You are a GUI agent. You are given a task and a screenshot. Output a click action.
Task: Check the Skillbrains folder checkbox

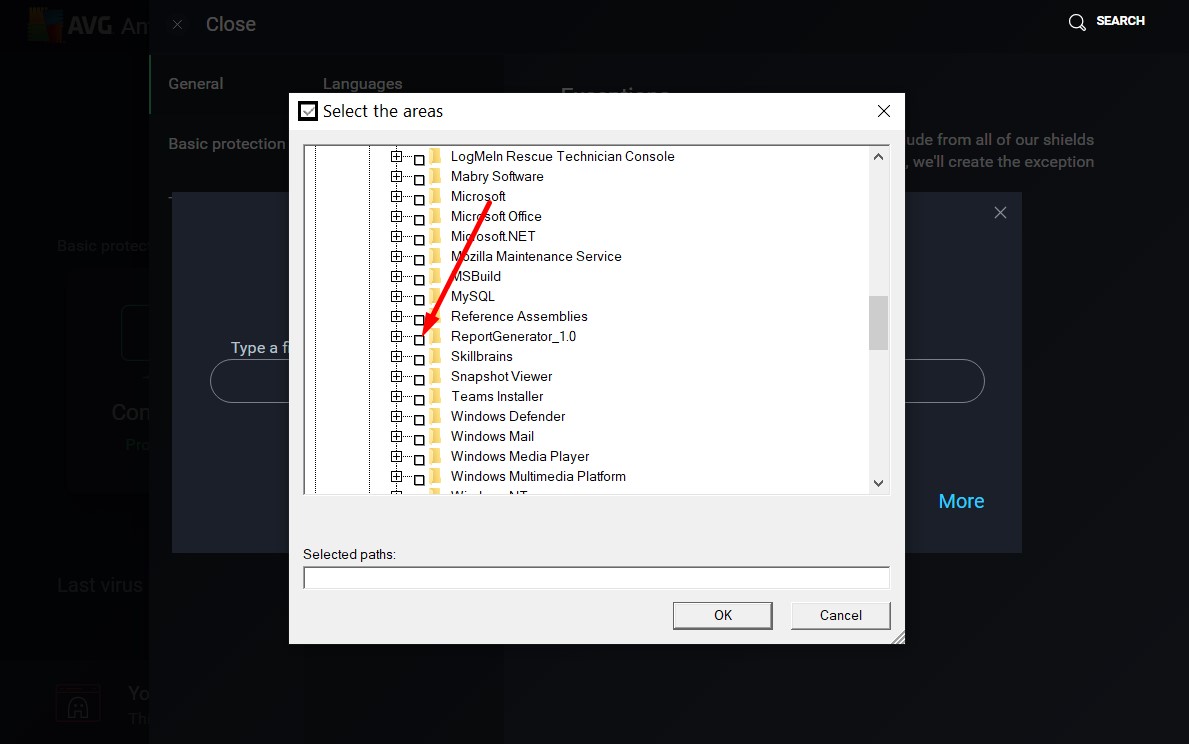419,359
